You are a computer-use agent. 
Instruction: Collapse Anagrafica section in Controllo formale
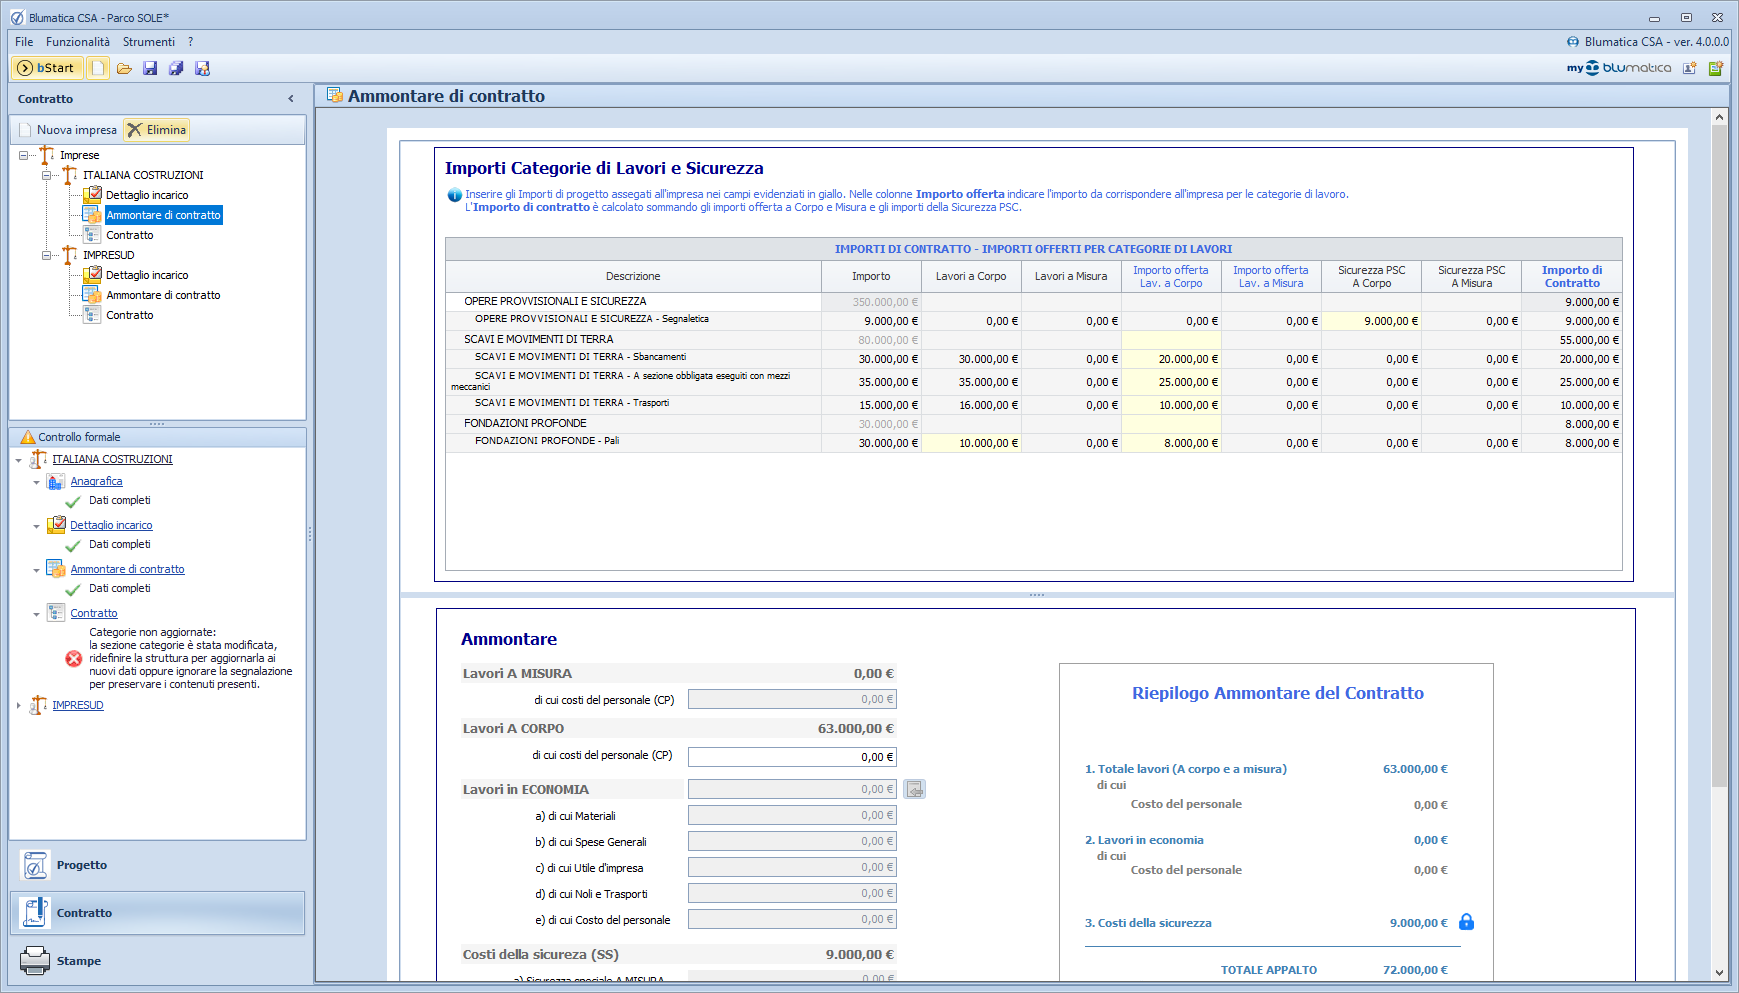click(37, 482)
